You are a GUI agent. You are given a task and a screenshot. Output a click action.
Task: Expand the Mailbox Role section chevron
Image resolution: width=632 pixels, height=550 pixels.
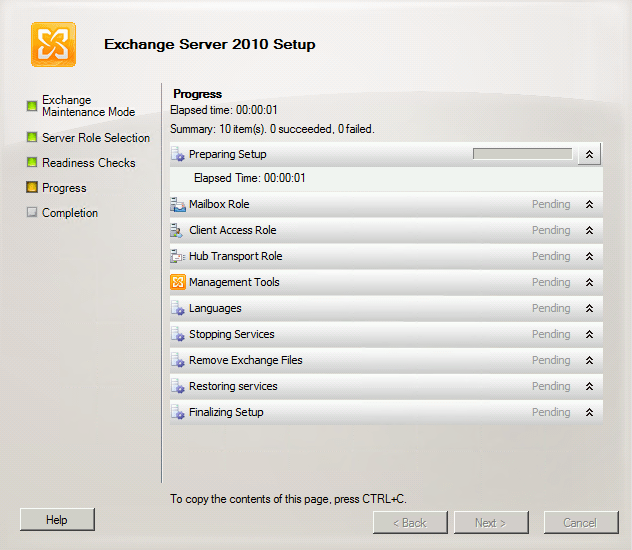[589, 204]
